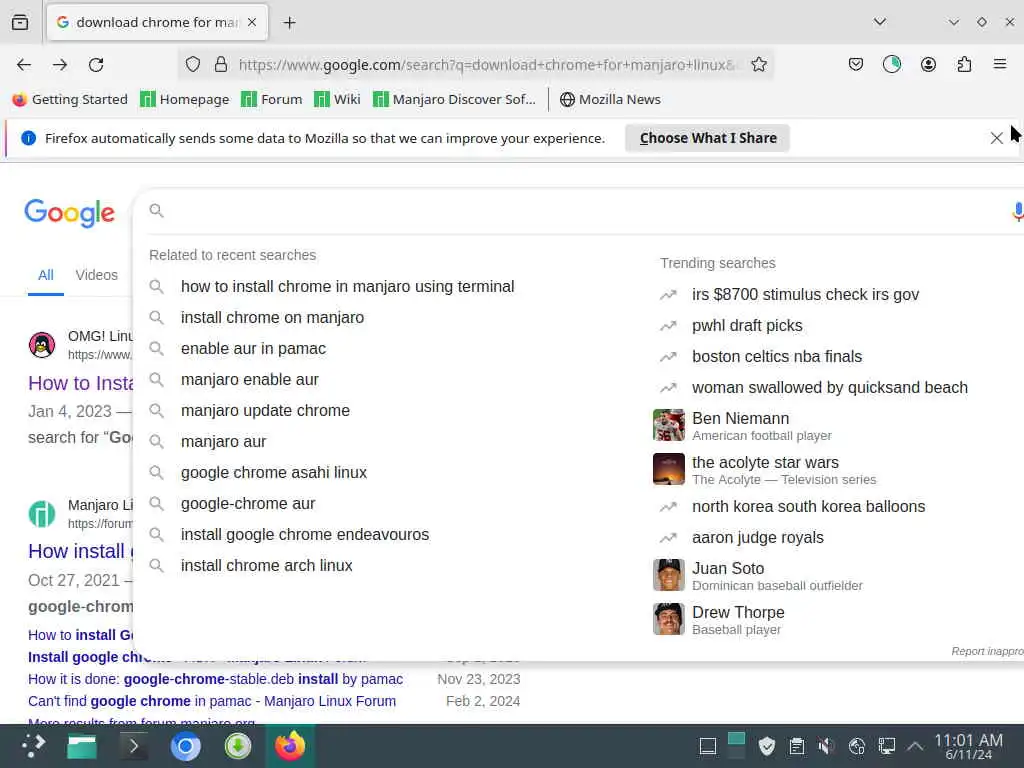Select suggestion how to install chrome in manjaro using terminal
Image resolution: width=1024 pixels, height=768 pixels.
coord(347,286)
